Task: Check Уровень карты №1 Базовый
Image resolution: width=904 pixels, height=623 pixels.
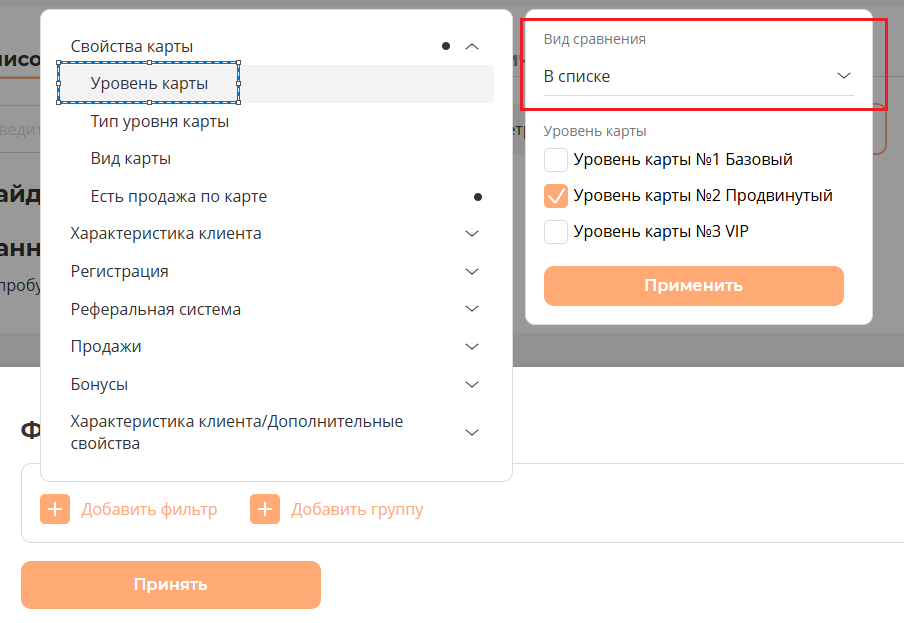Action: [556, 160]
